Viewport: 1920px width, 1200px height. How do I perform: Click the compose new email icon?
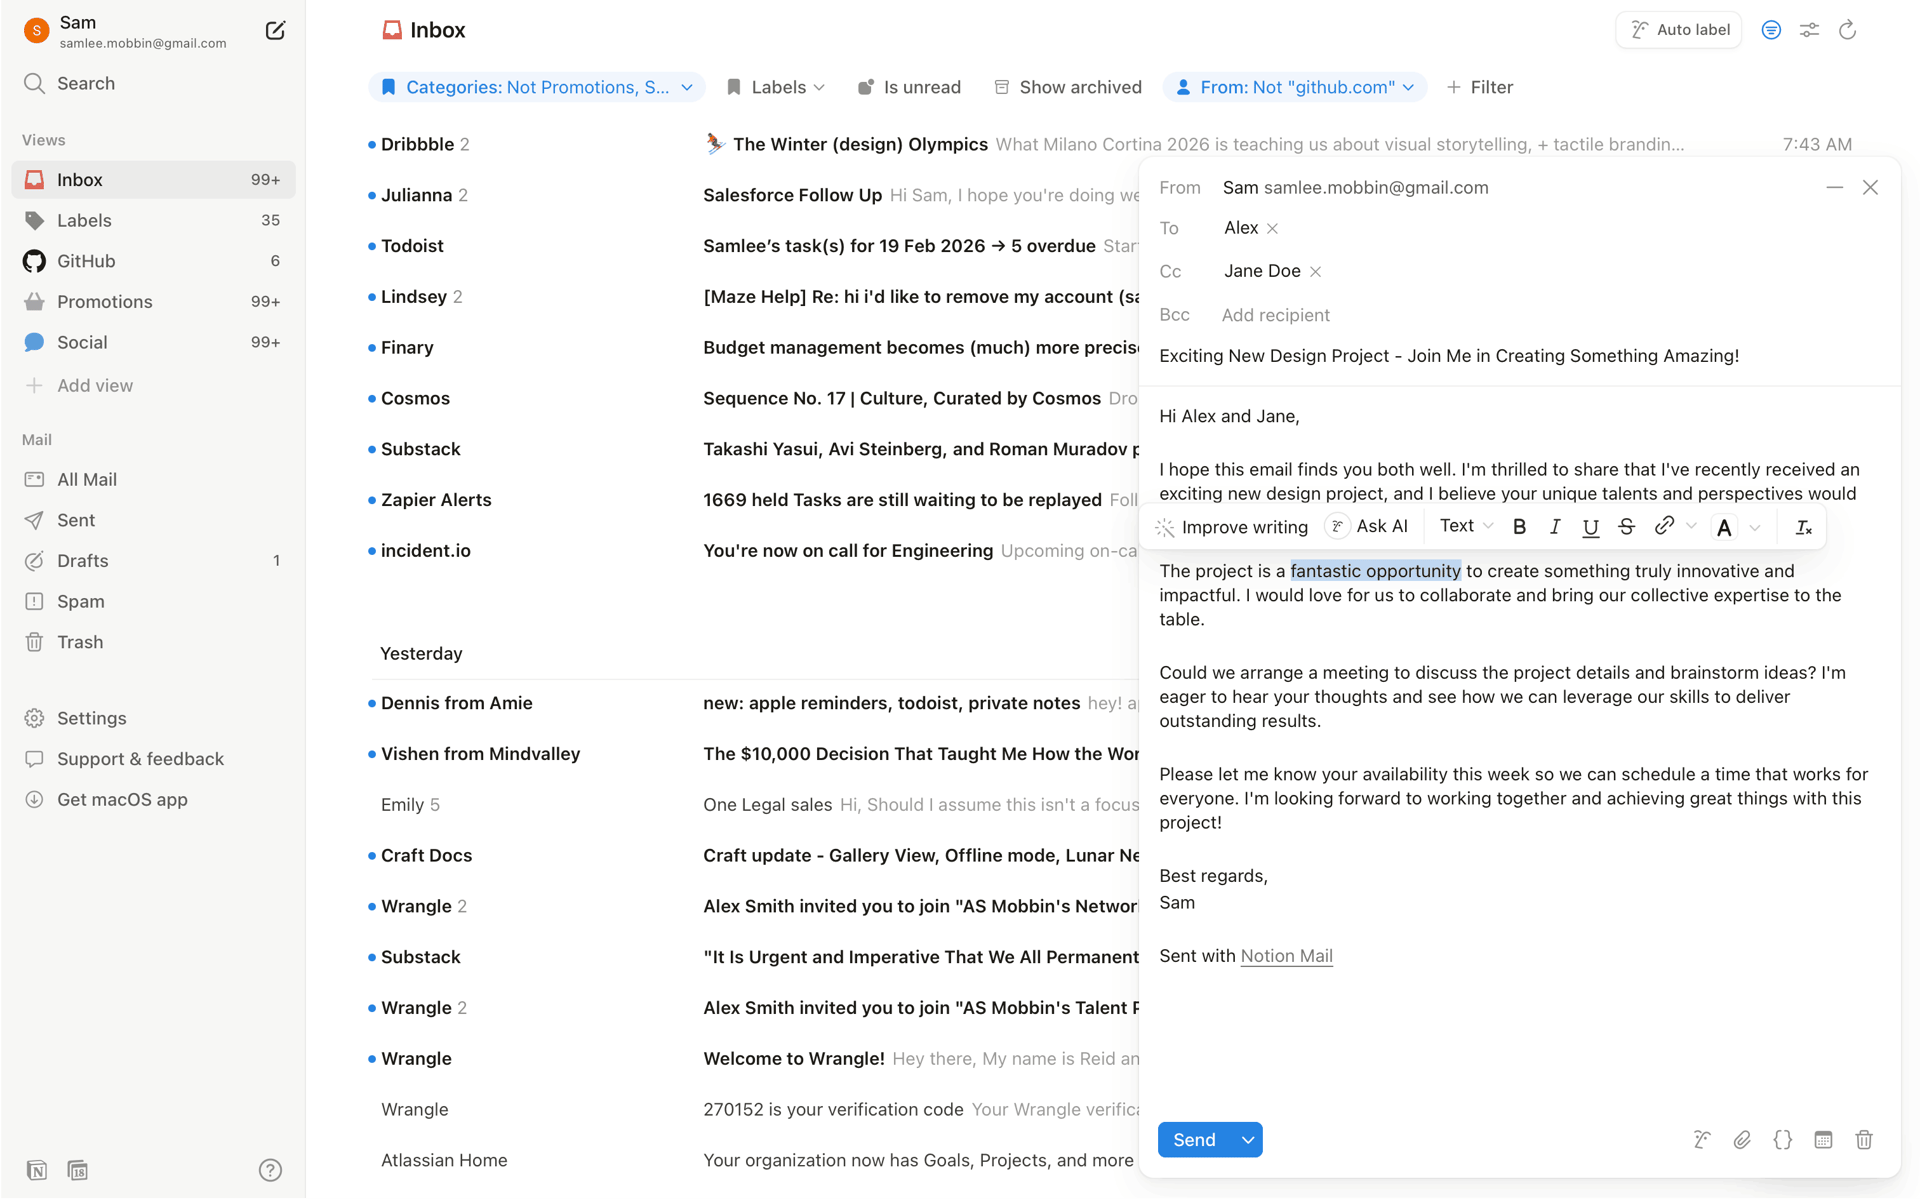pos(275,31)
